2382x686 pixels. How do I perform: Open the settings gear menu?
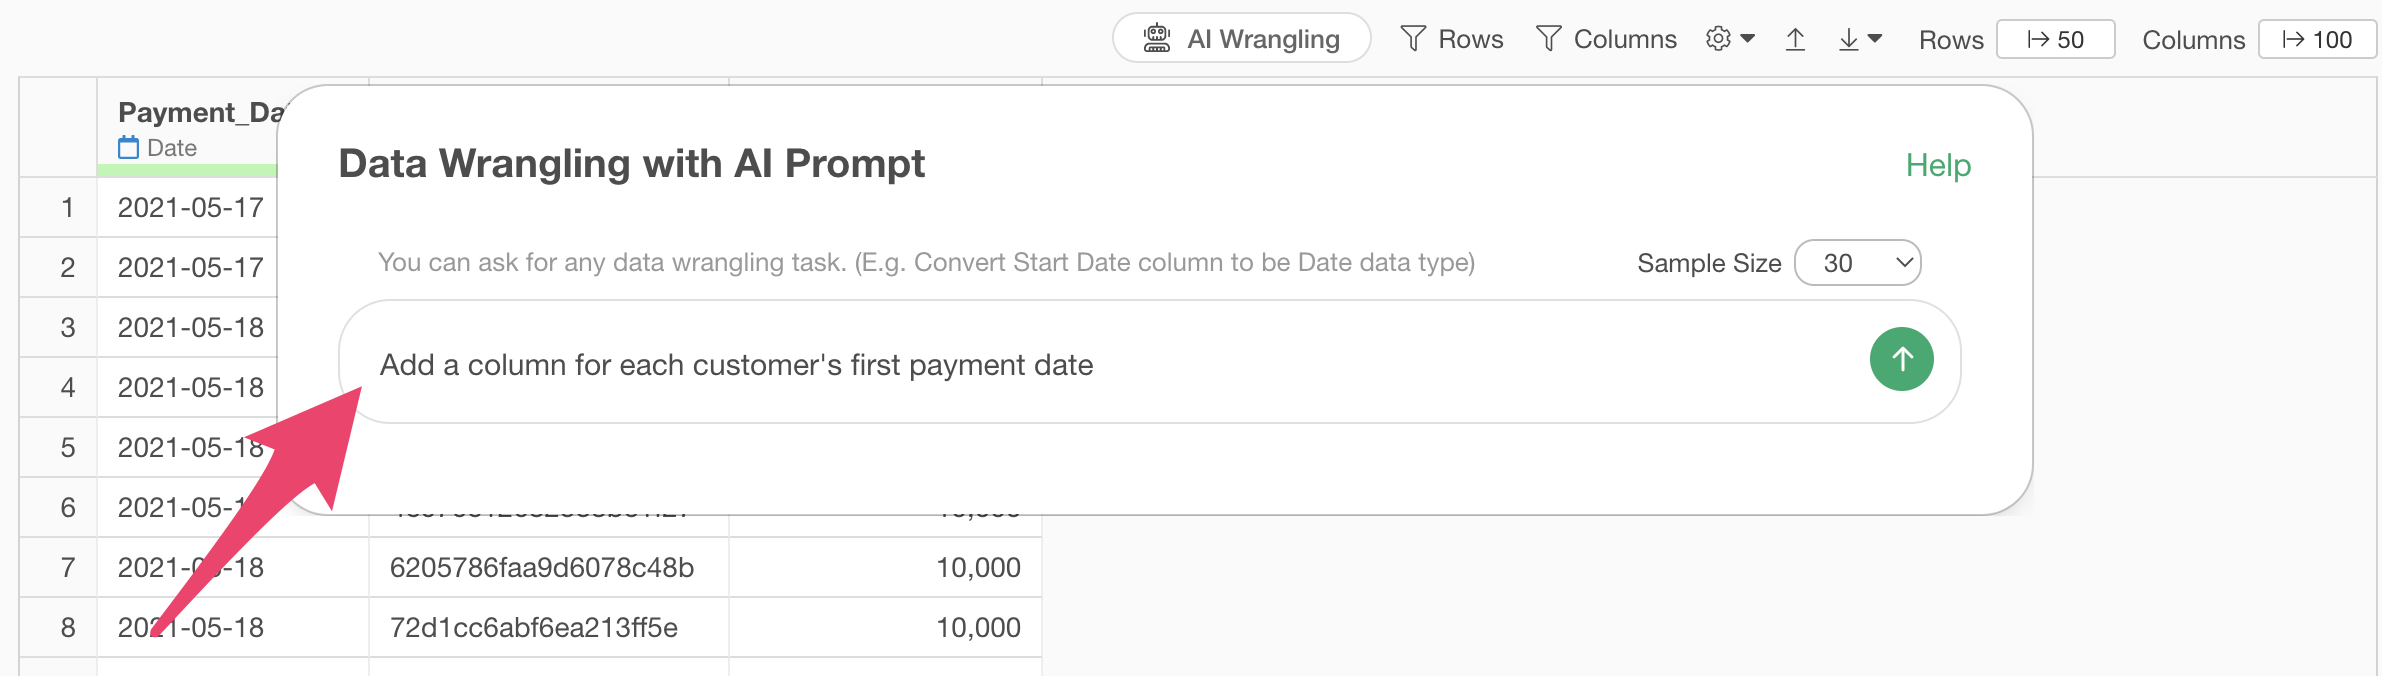[x=1719, y=39]
